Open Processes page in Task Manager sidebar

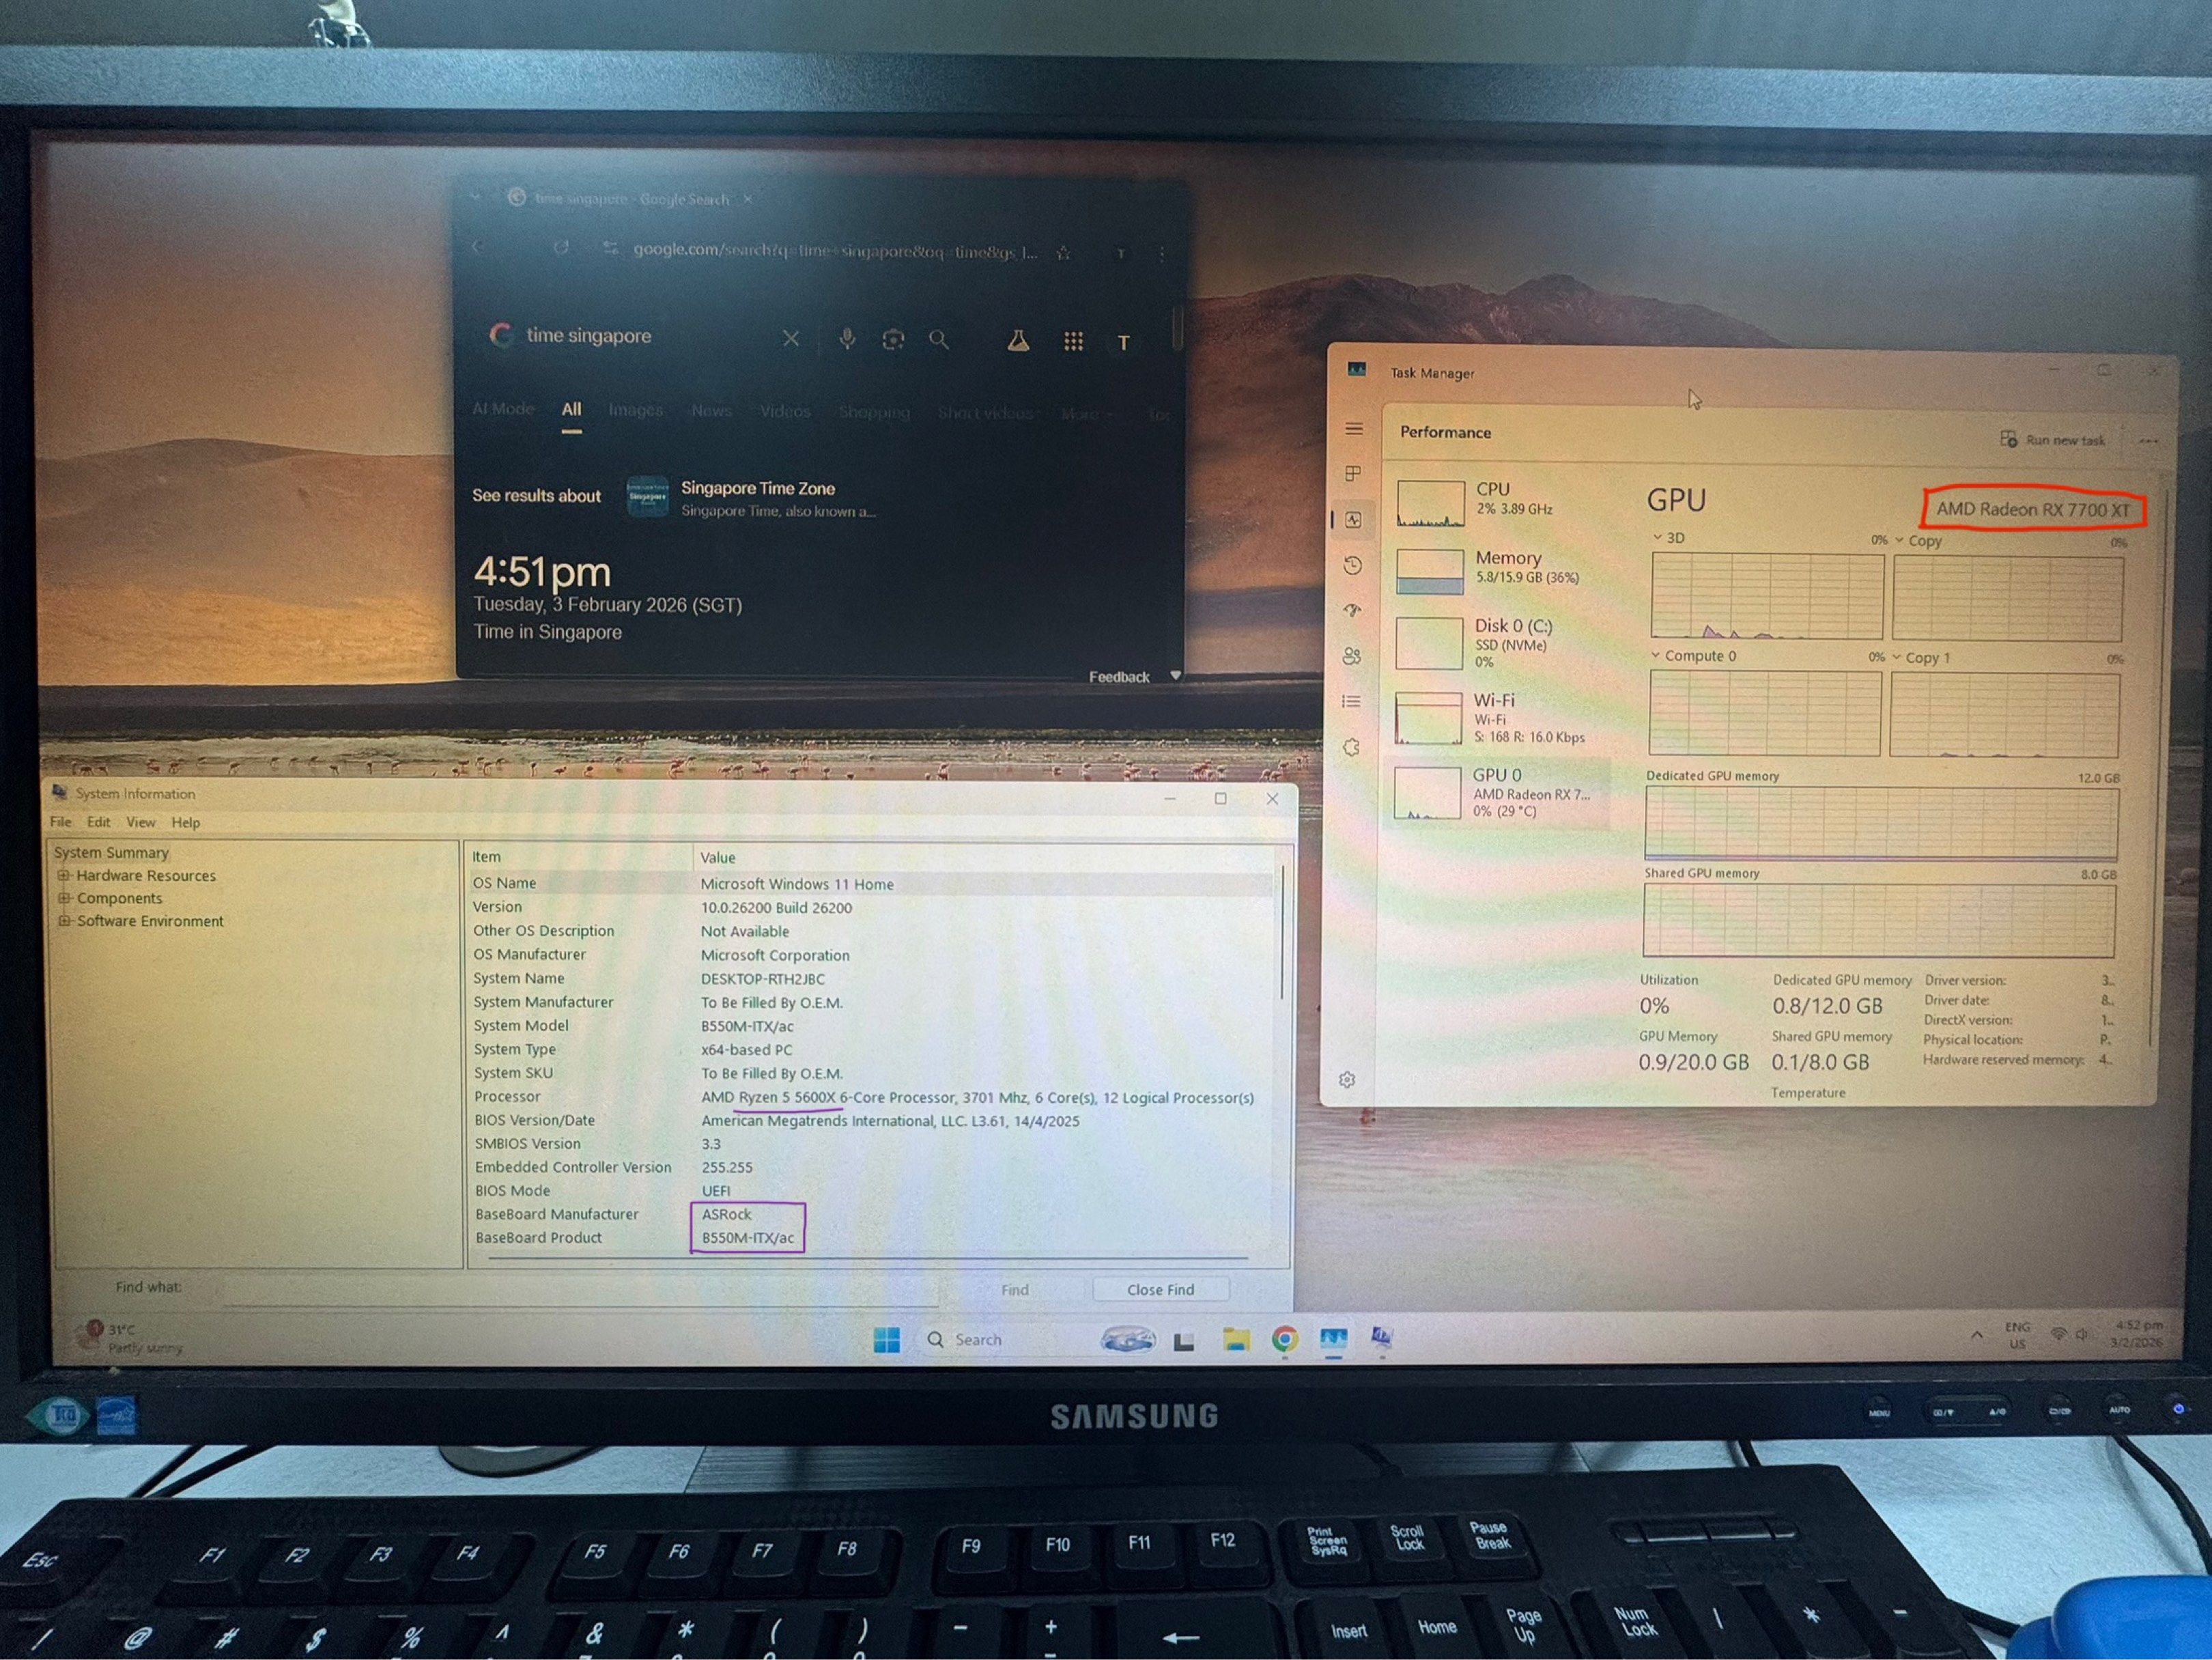pyautogui.click(x=1353, y=473)
